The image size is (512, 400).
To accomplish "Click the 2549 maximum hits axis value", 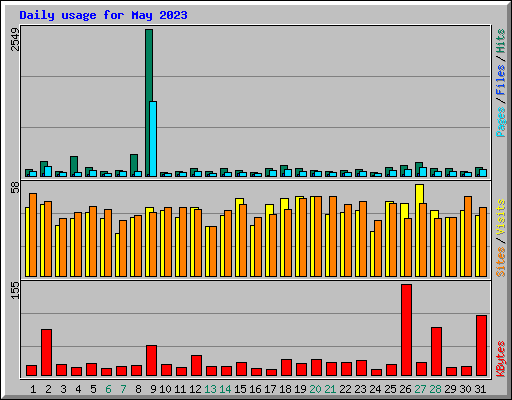I will coord(15,39).
